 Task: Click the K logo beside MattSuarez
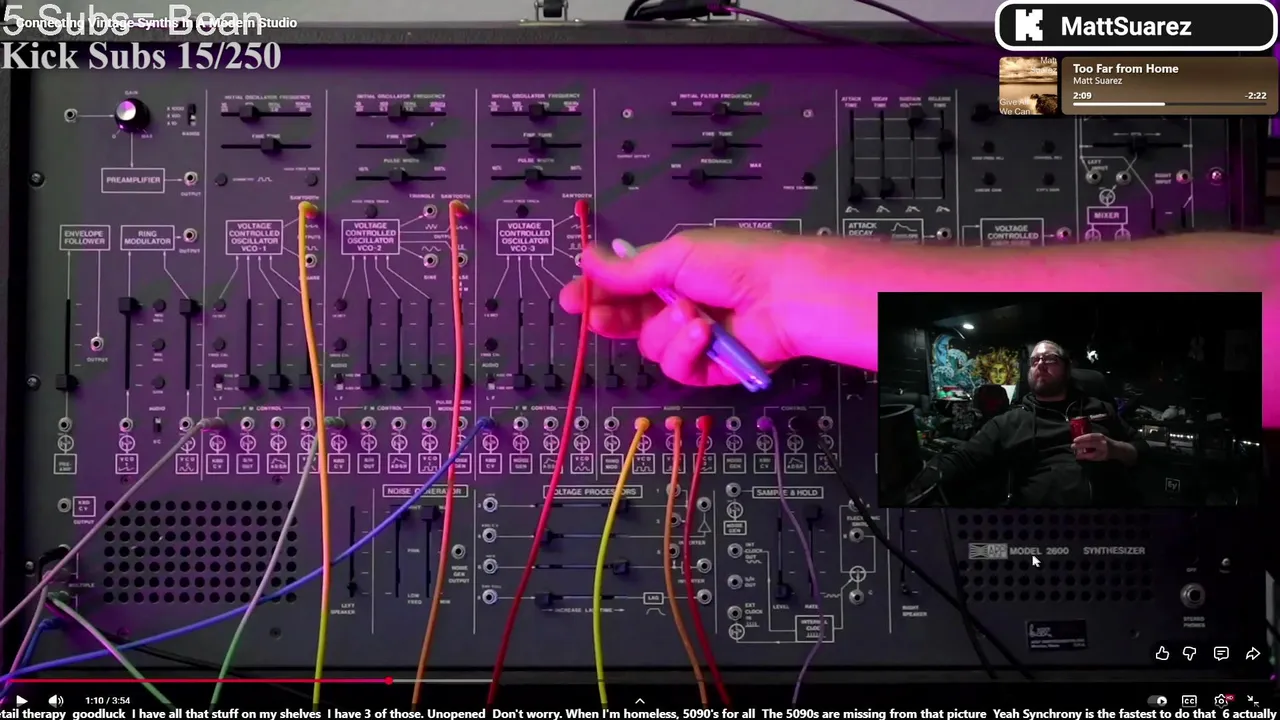tap(1029, 26)
